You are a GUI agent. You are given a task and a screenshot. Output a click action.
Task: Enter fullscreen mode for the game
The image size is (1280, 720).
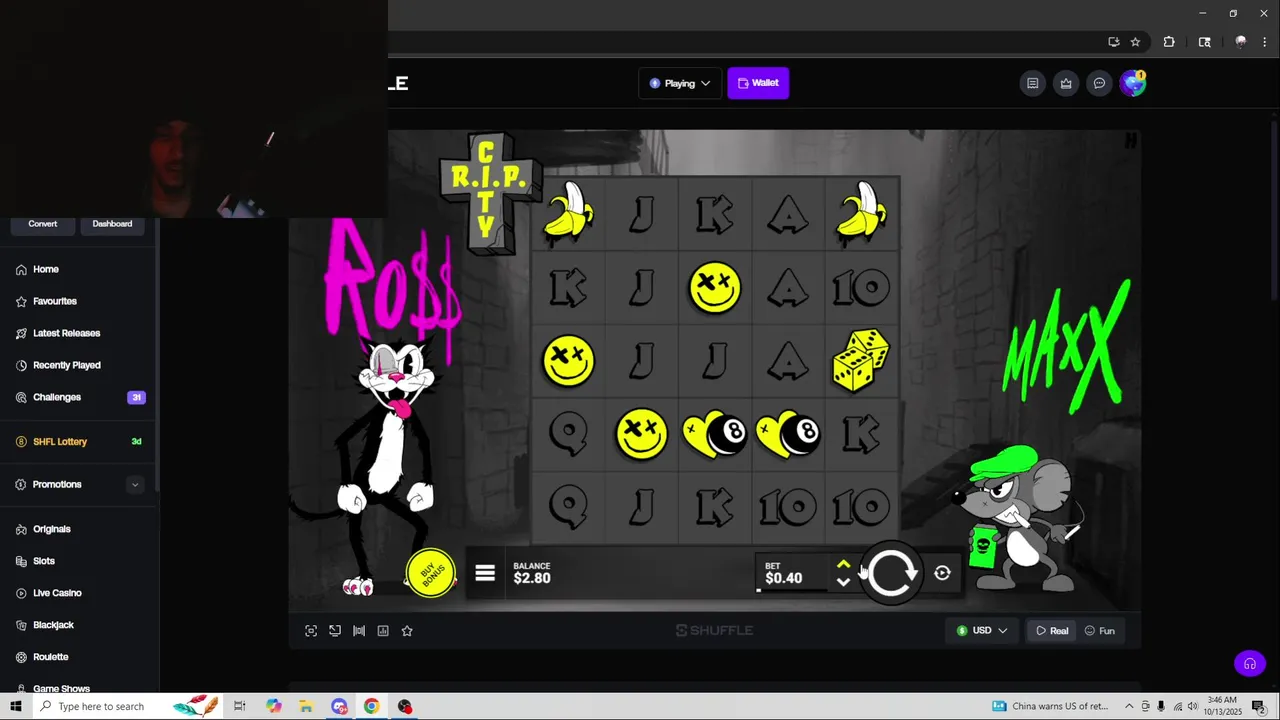click(311, 631)
